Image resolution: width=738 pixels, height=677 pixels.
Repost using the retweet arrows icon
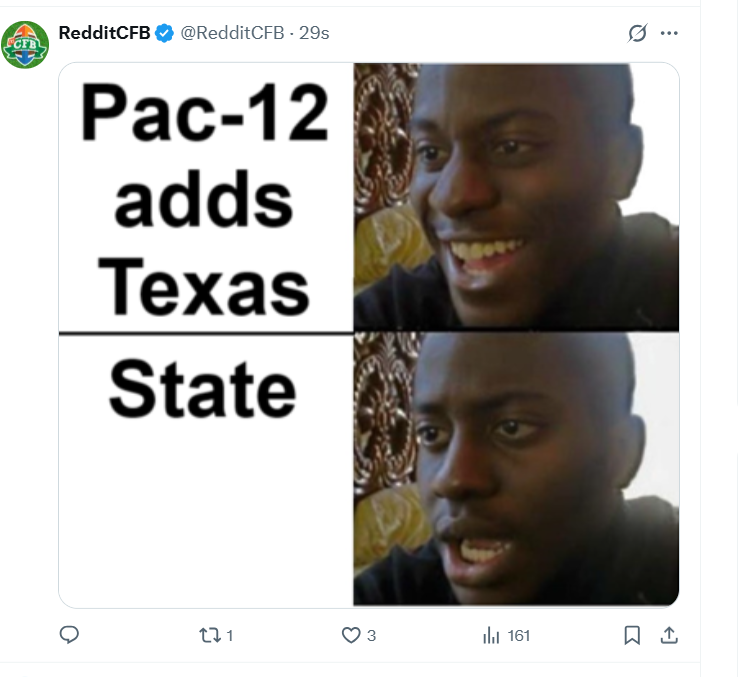tap(210, 636)
